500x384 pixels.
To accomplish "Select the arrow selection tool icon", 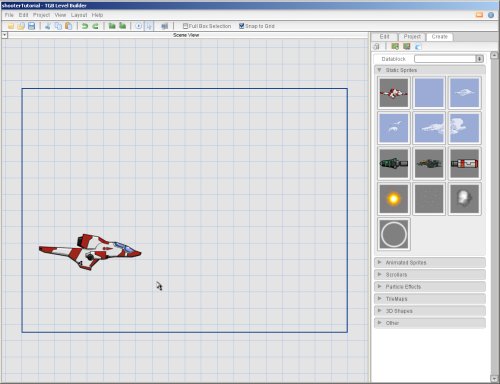I will pyautogui.click(x=149, y=26).
